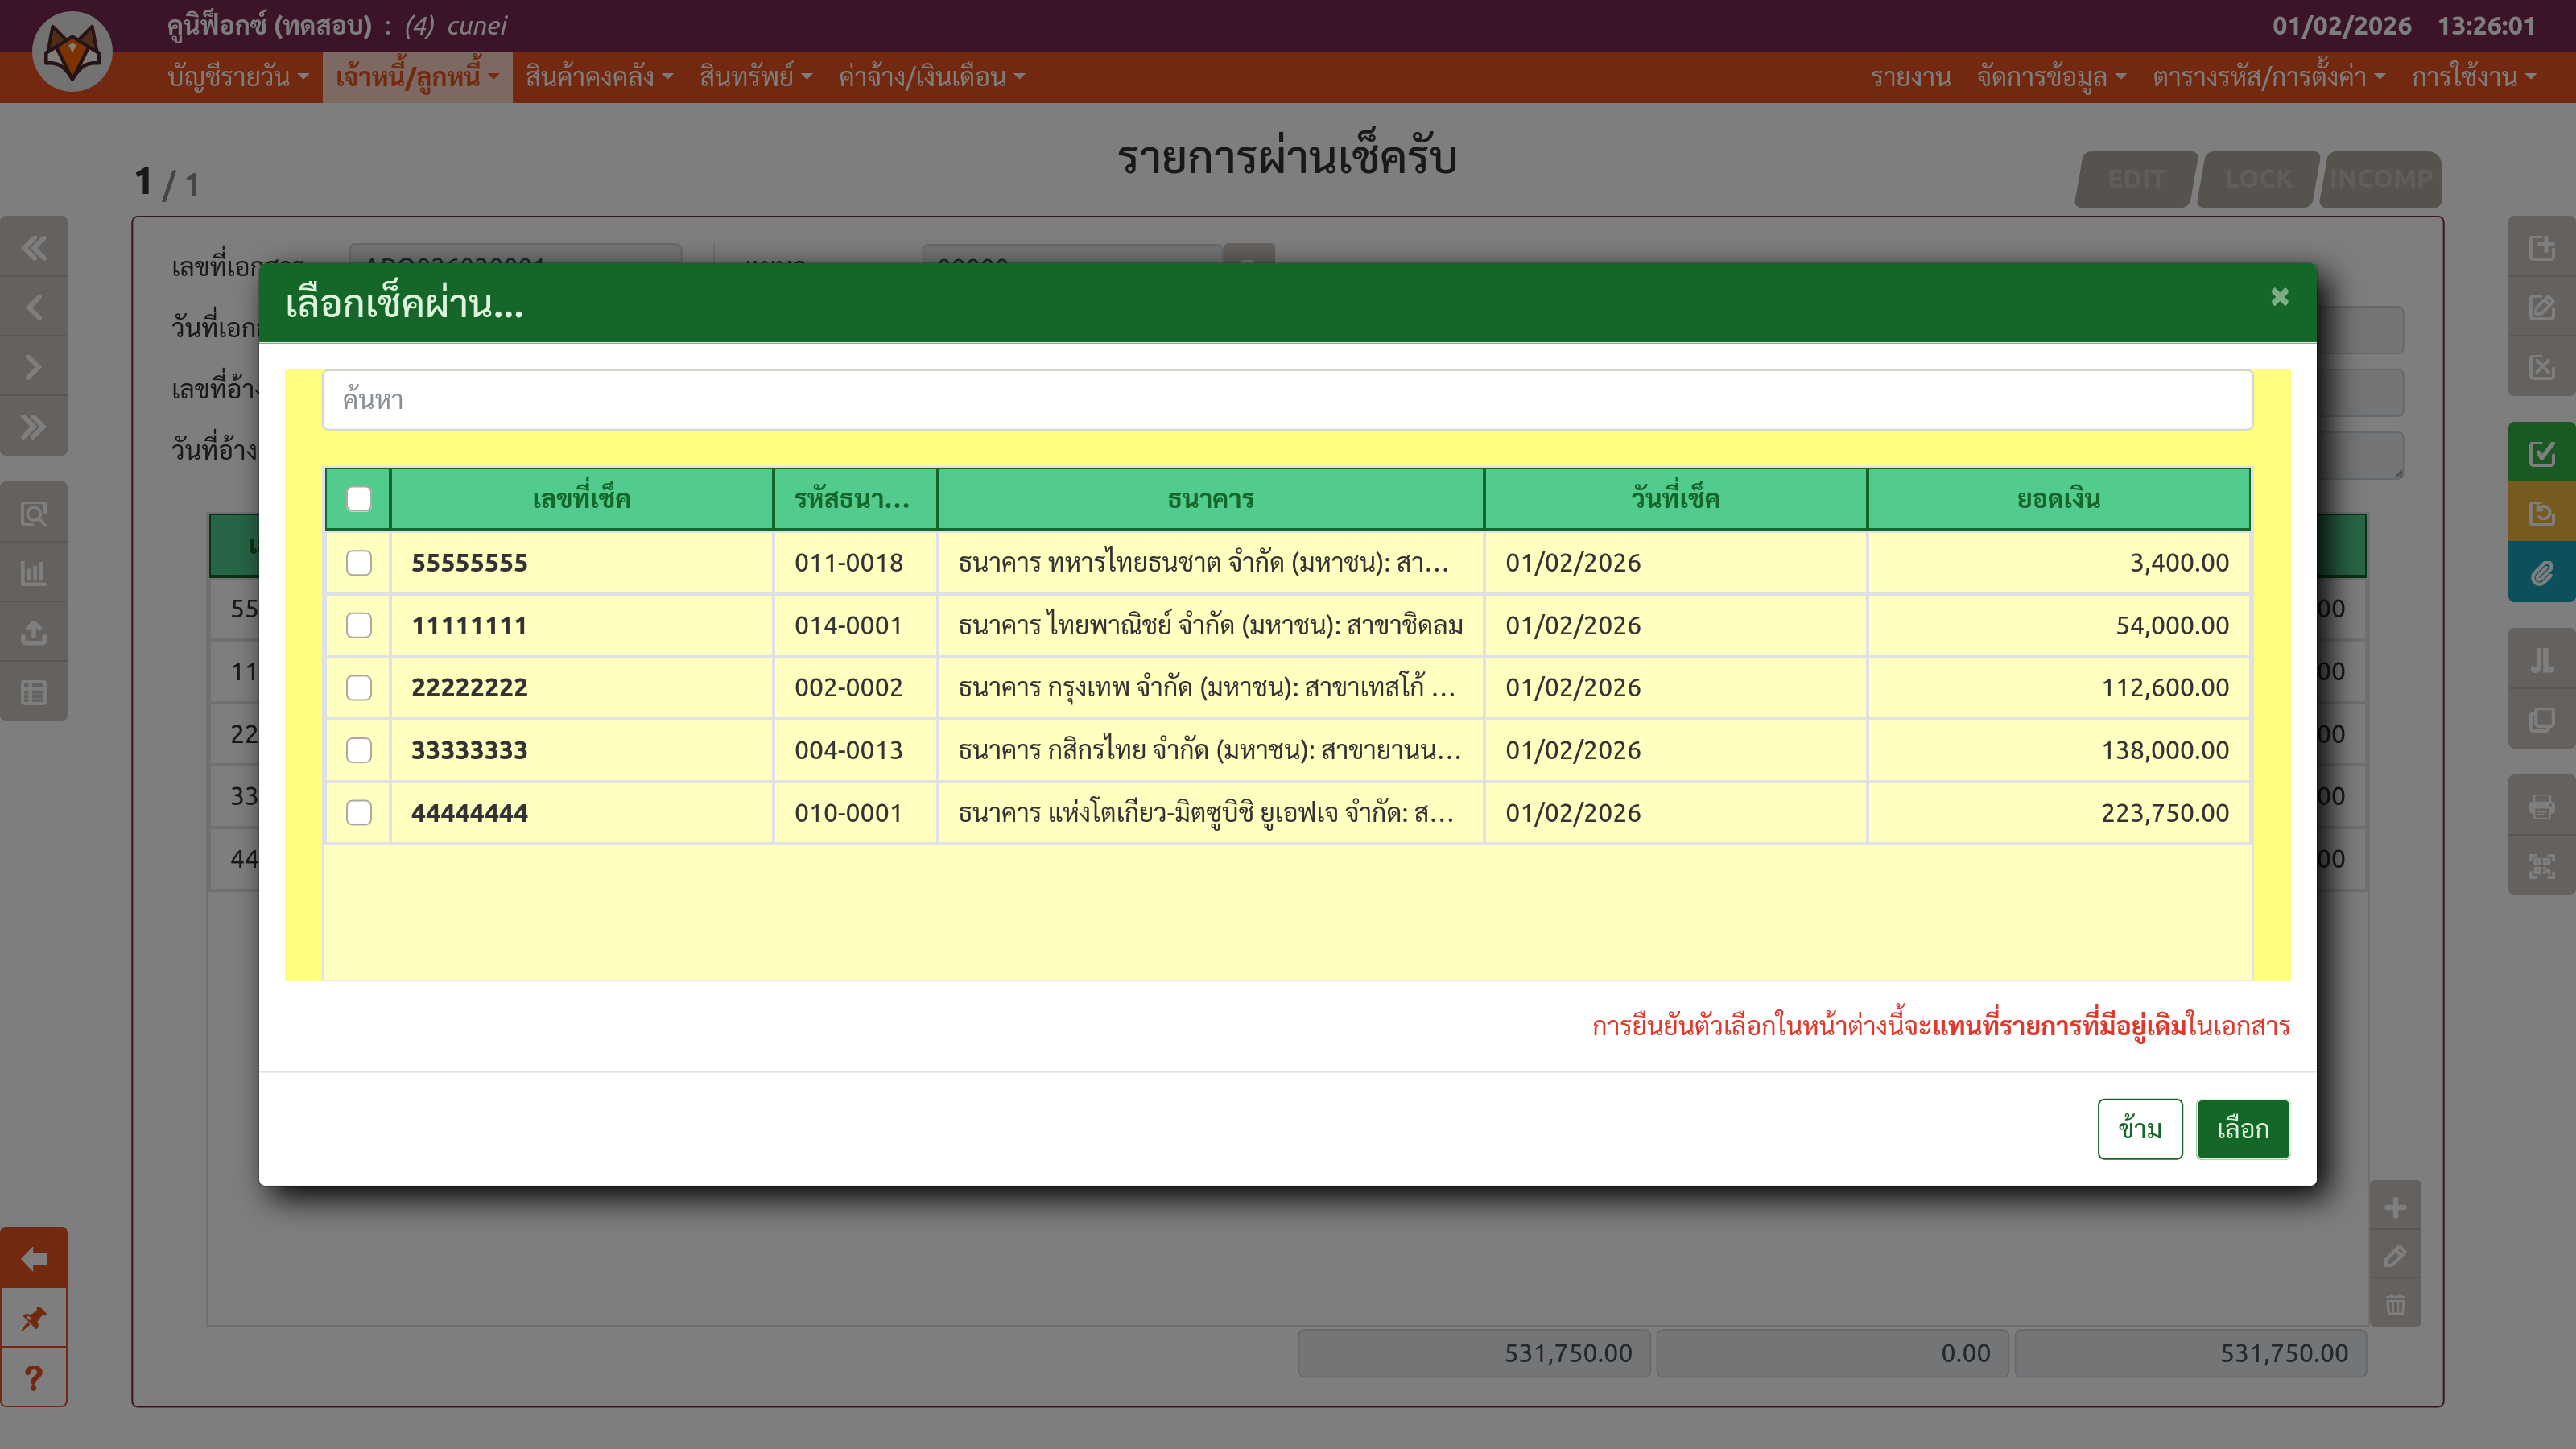This screenshot has width=2576, height=1449.
Task: Open the สินค้าคงคลัง dropdown menu
Action: (x=599, y=77)
